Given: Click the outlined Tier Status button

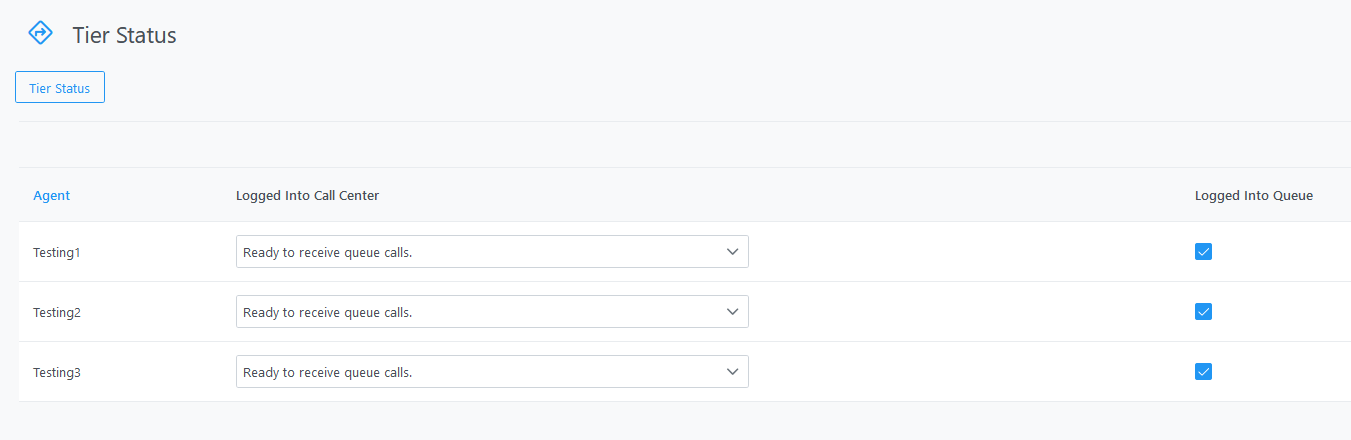Looking at the screenshot, I should click(x=60, y=88).
